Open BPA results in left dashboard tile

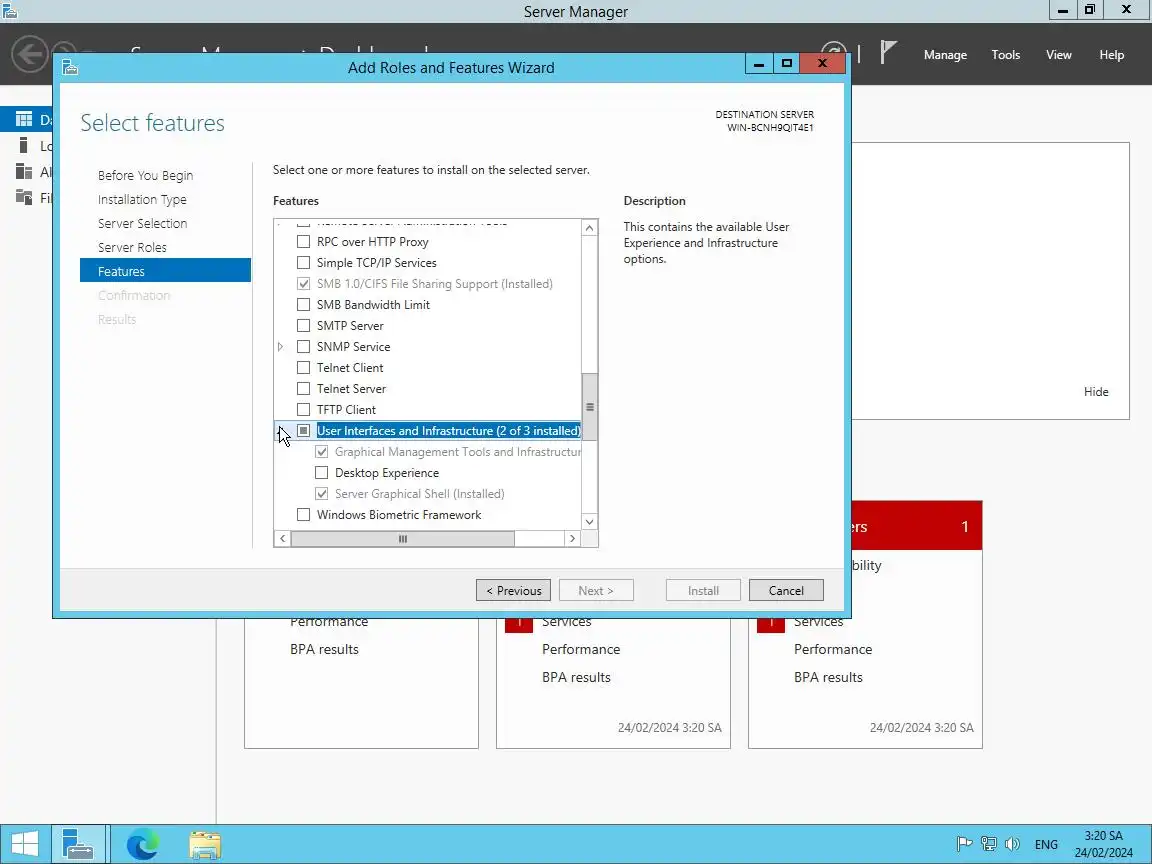pyautogui.click(x=324, y=649)
